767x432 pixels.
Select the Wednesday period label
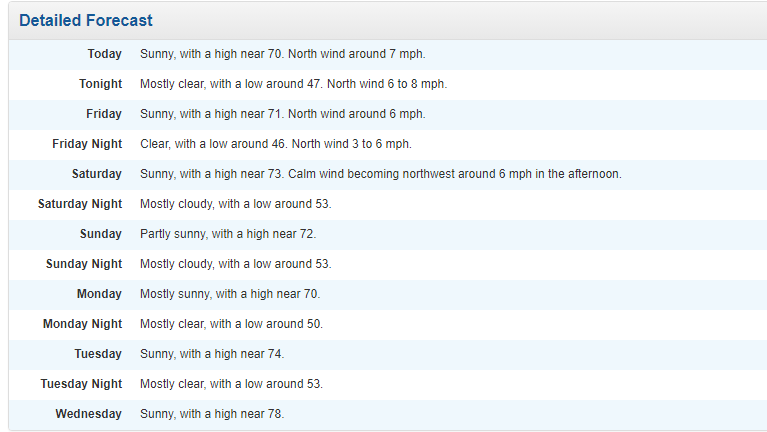(88, 414)
